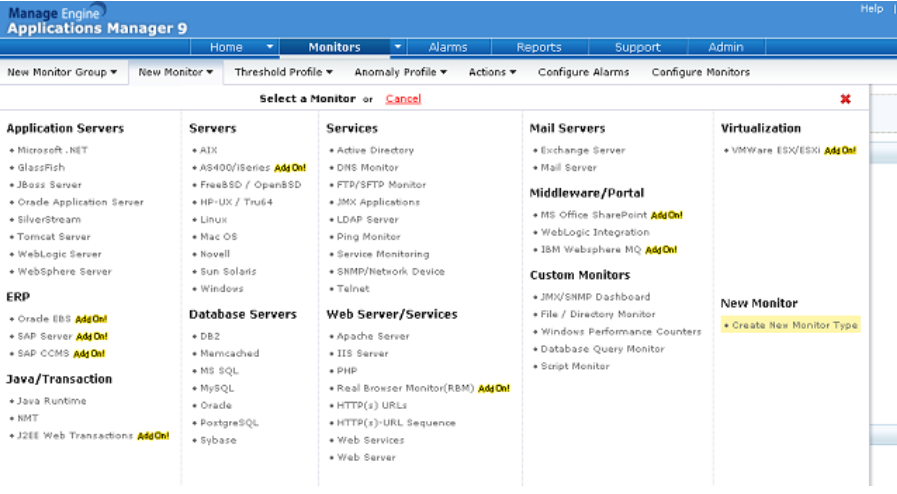Select SNMP/Network Device monitor

point(391,271)
